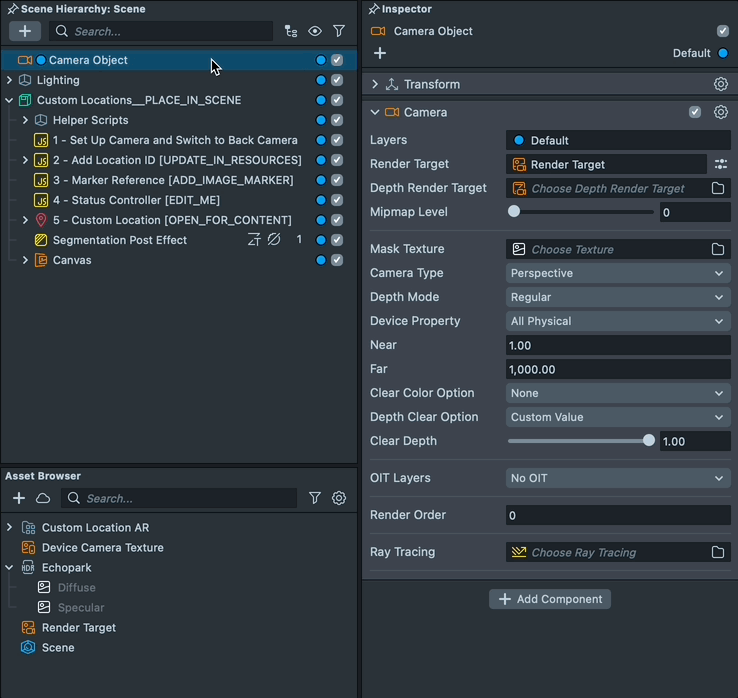
Task: Expand the Custom Location AR asset folder
Action: 10,527
